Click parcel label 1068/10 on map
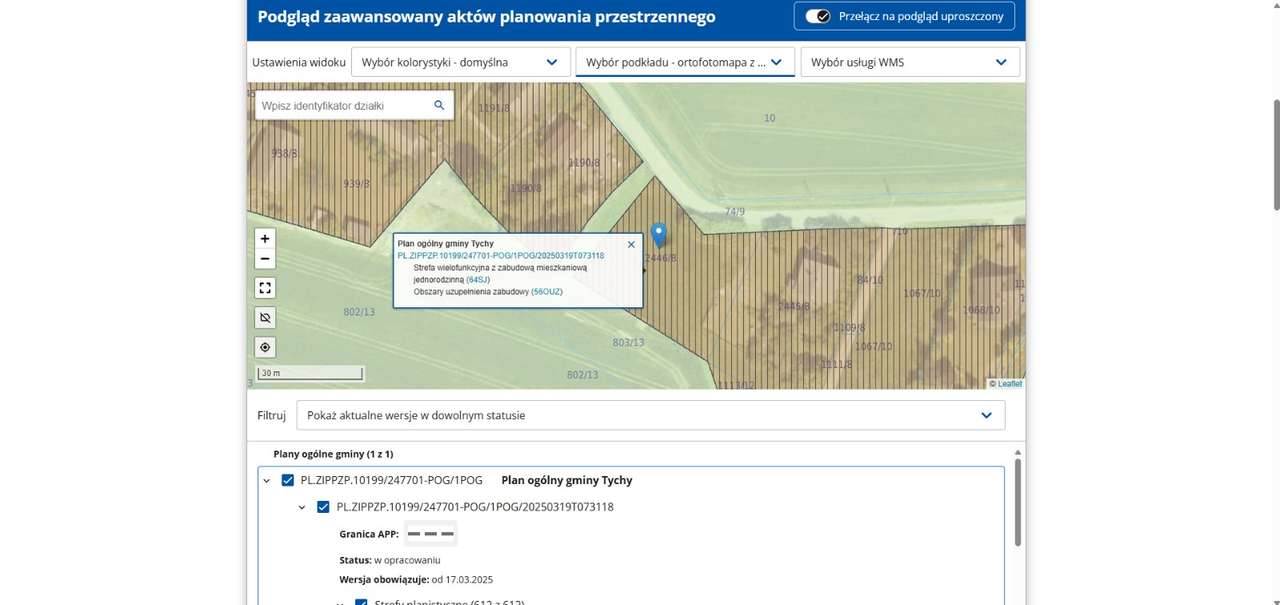 pos(980,310)
